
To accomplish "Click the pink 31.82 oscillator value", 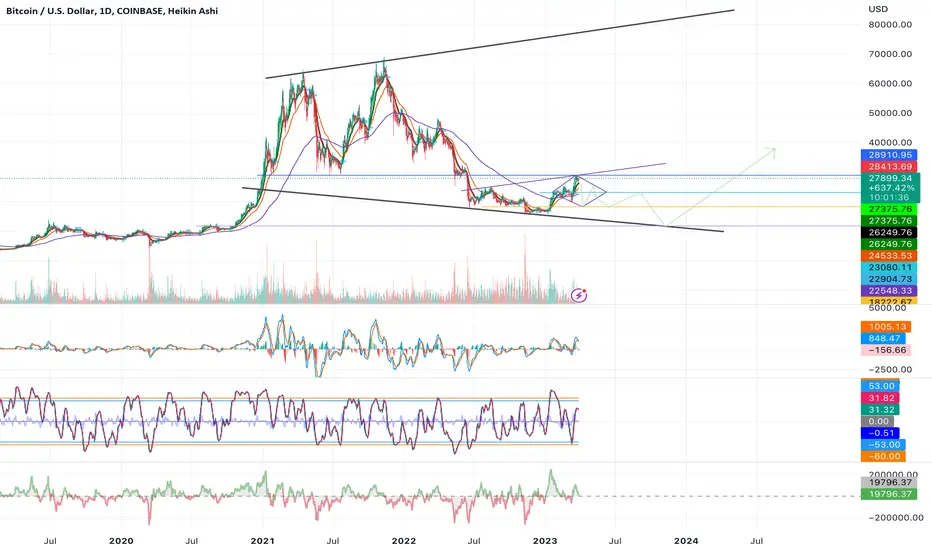I will (880, 398).
